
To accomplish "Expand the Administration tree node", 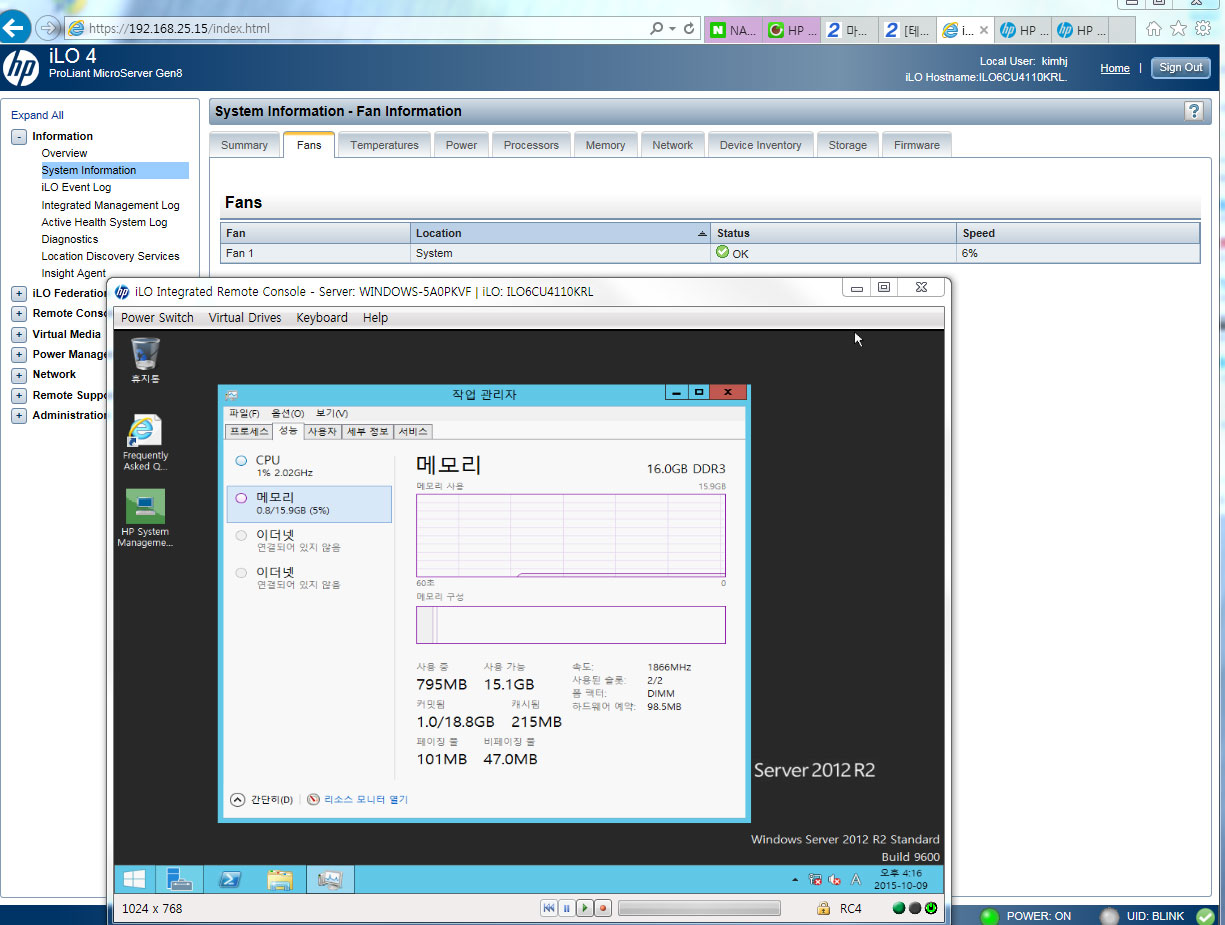I will 19,416.
